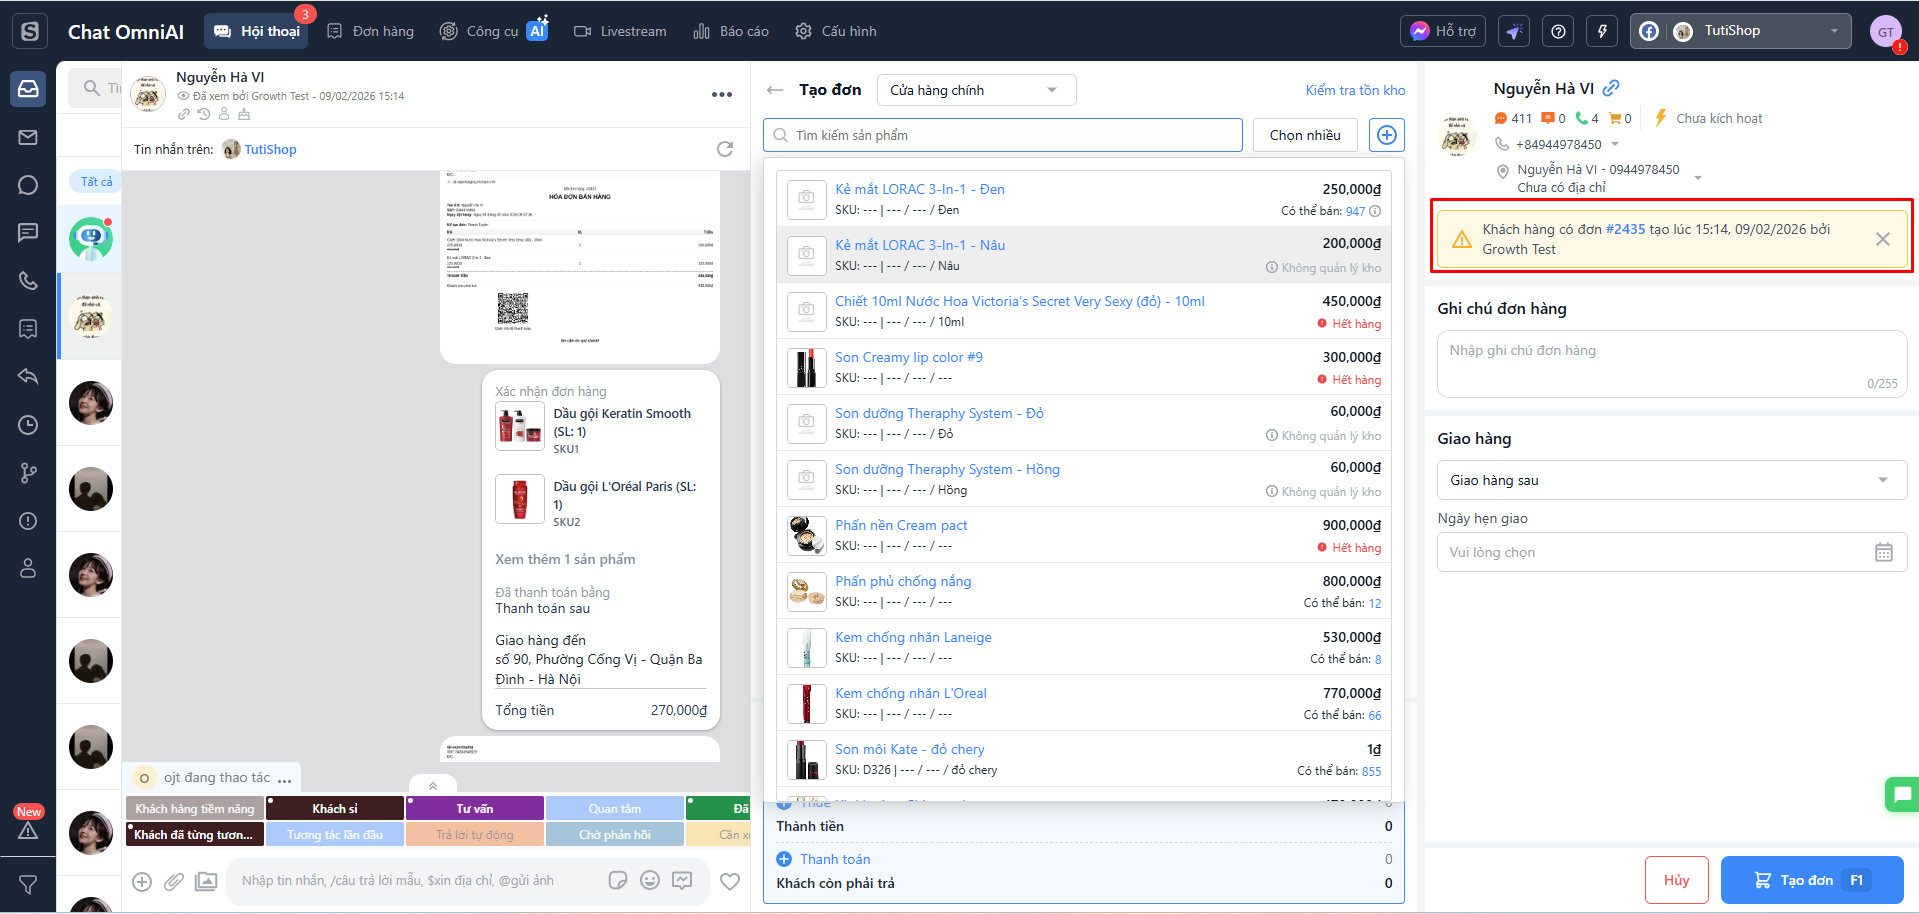Switch to the Báo cáo tab
The height and width of the screenshot is (914, 1919).
point(731,31)
